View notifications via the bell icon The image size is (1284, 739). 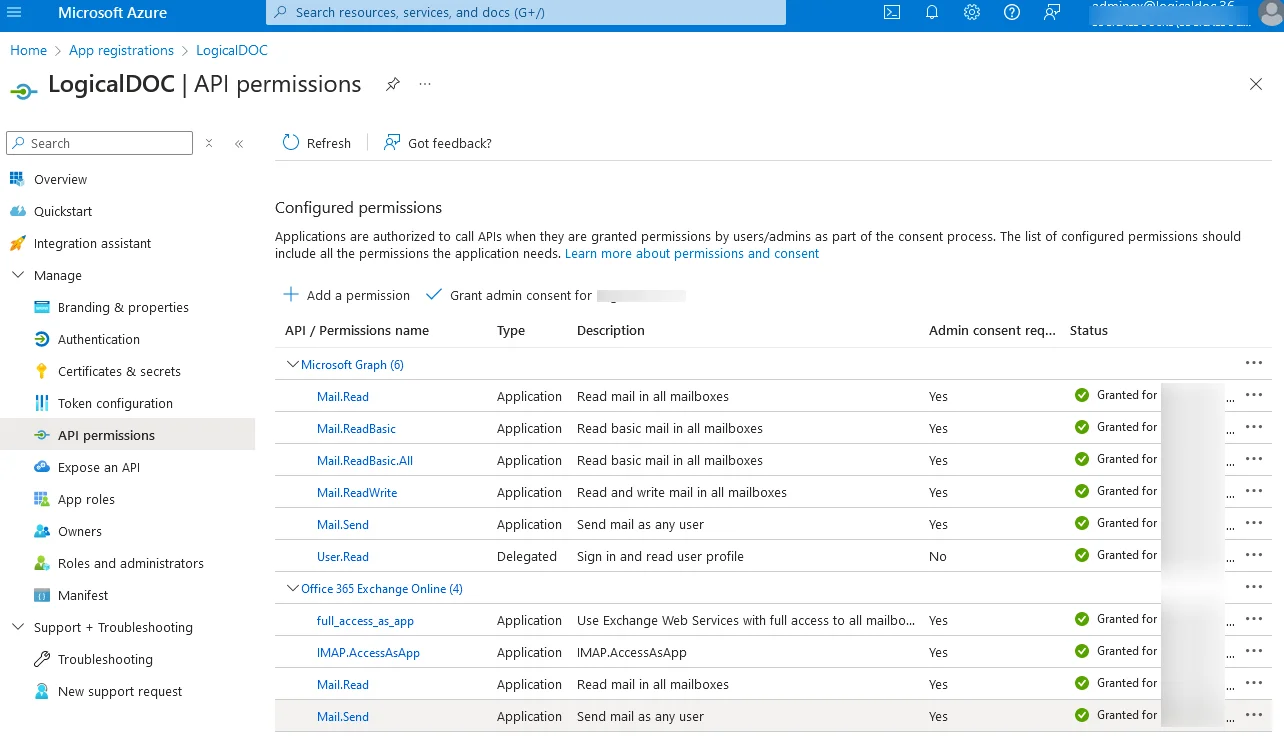coord(931,12)
